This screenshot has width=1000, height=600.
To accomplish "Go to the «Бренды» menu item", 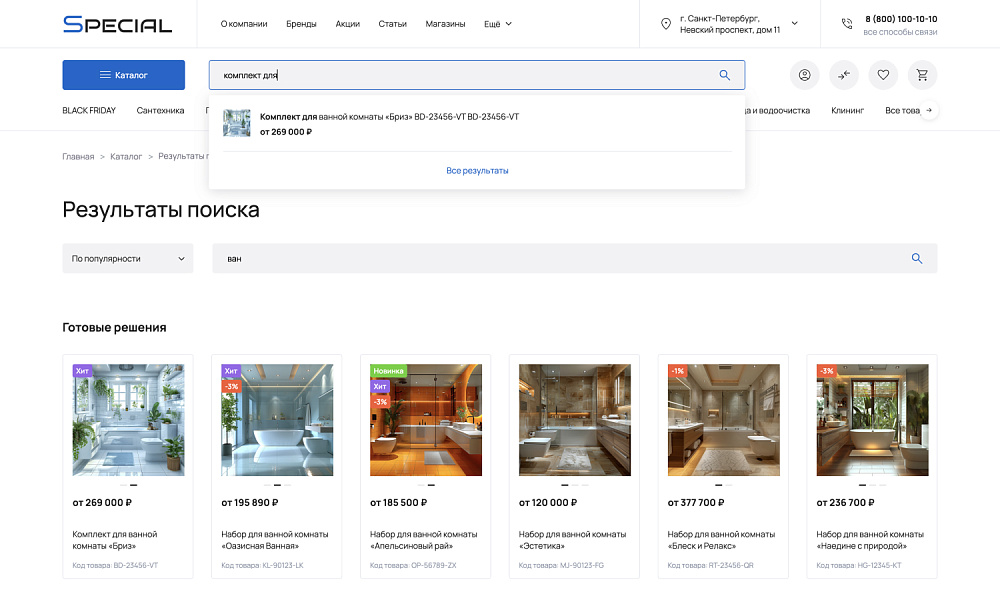I will (301, 24).
